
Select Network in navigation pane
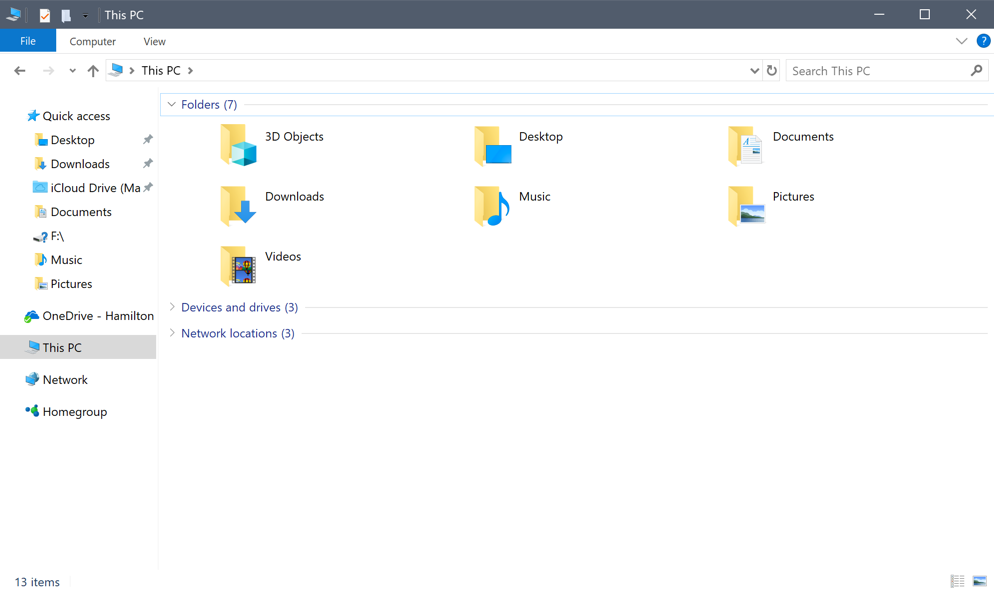(65, 380)
